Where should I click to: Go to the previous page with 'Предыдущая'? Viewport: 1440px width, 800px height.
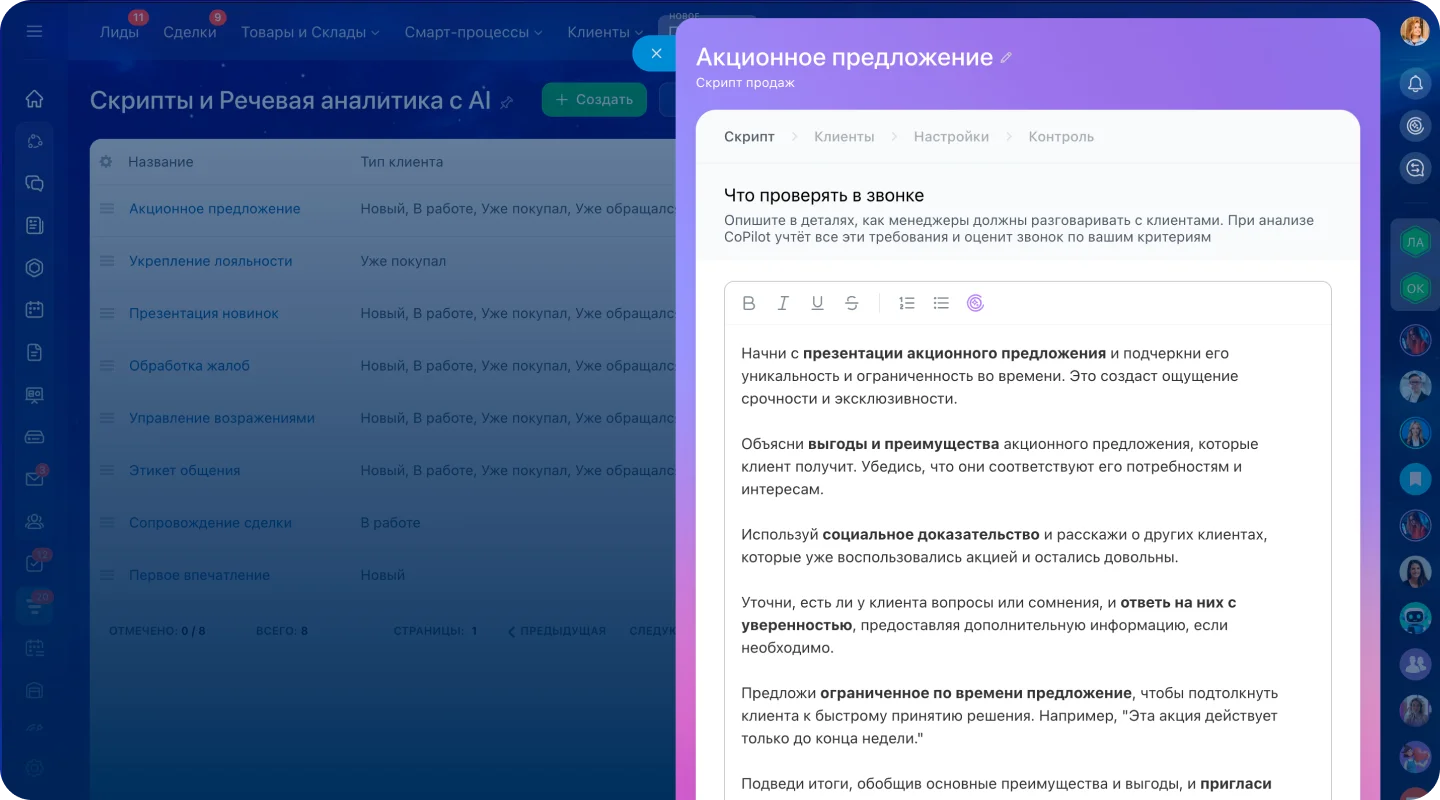(556, 630)
